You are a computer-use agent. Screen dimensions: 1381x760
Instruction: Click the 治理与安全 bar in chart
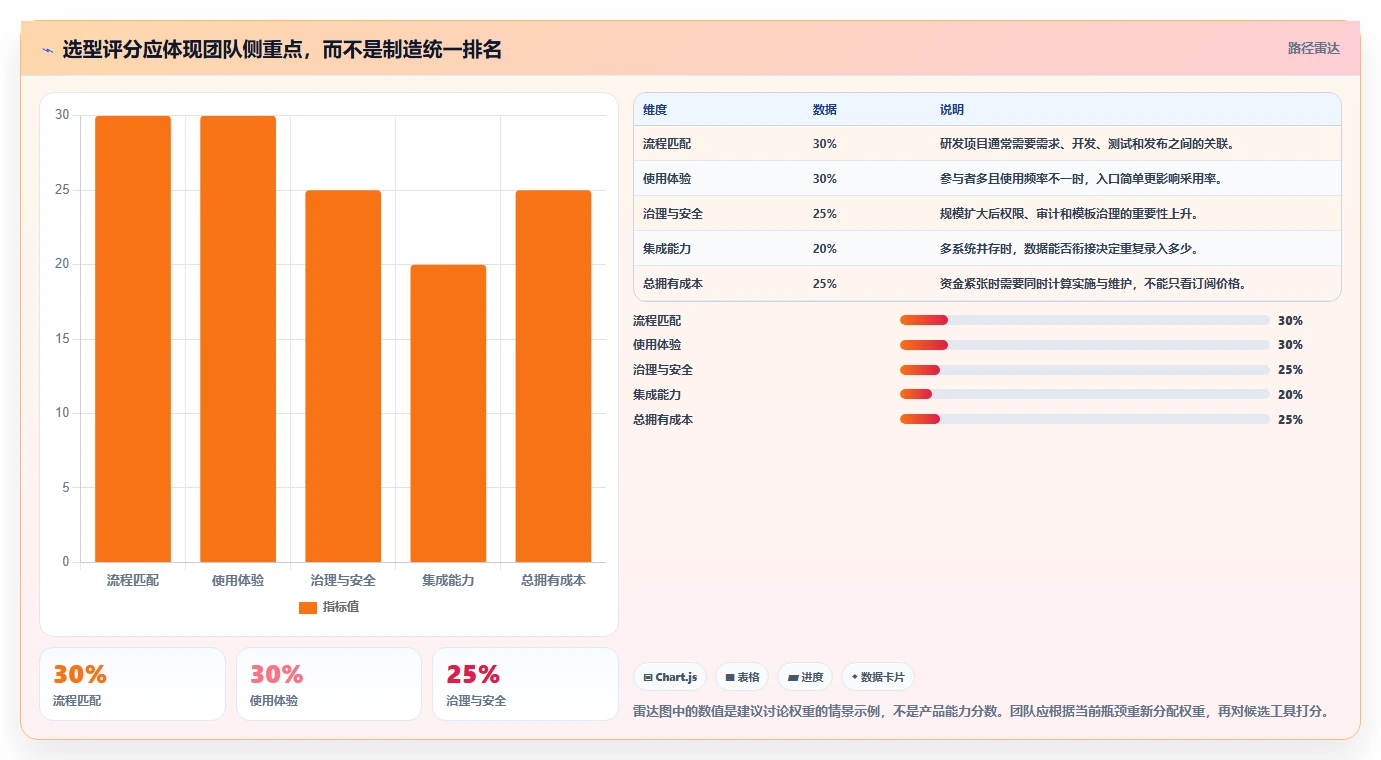[343, 376]
